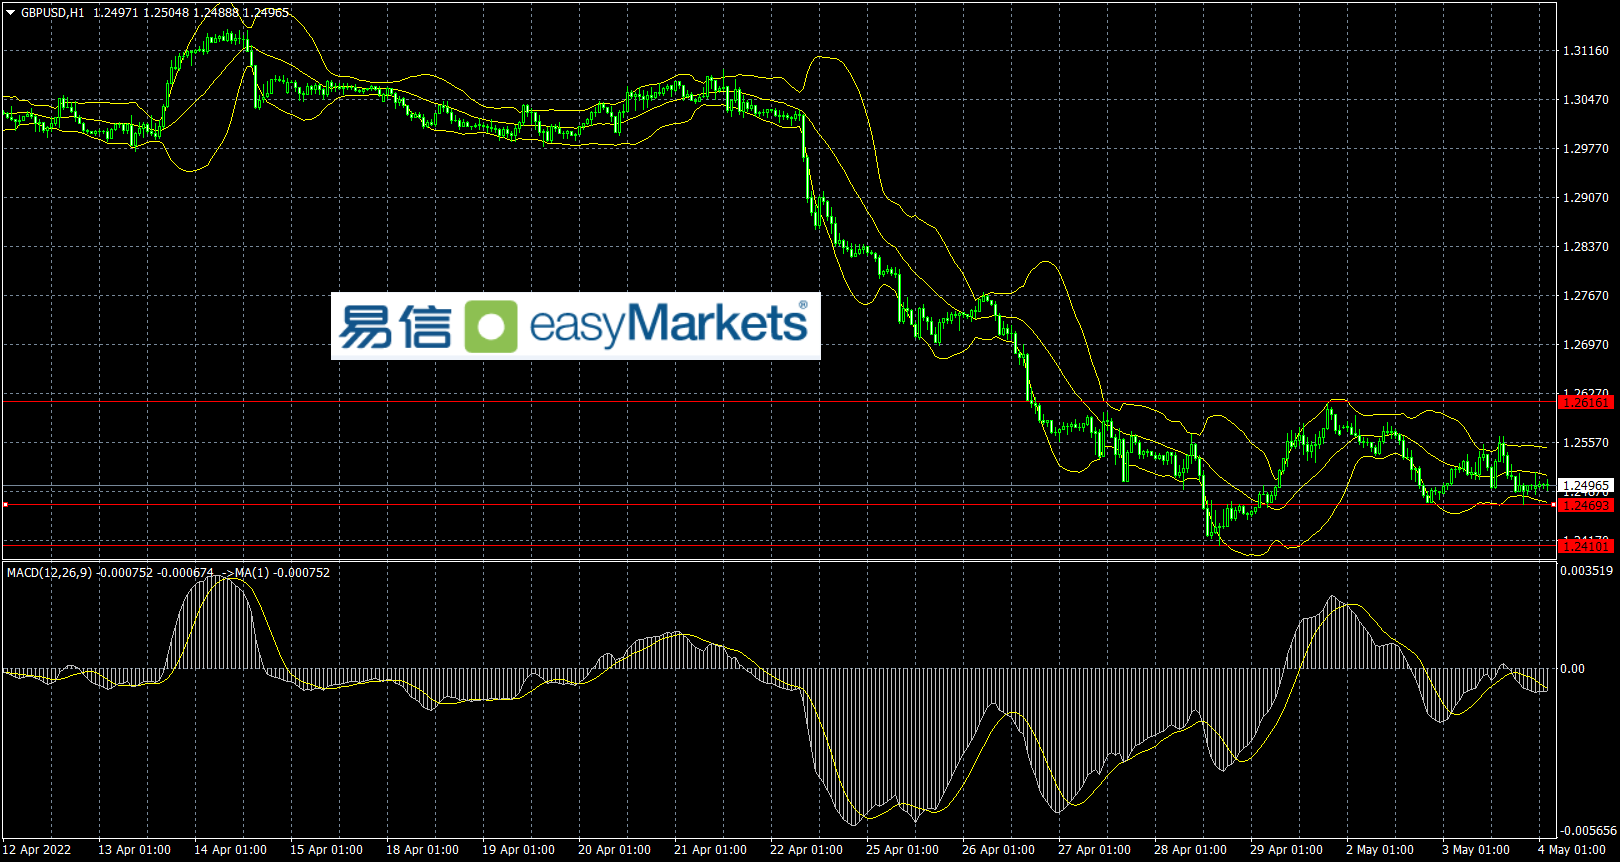Screen dimensions: 1620x862
Task: Click the 14 Apr 01:00 time label
Action: point(231,850)
